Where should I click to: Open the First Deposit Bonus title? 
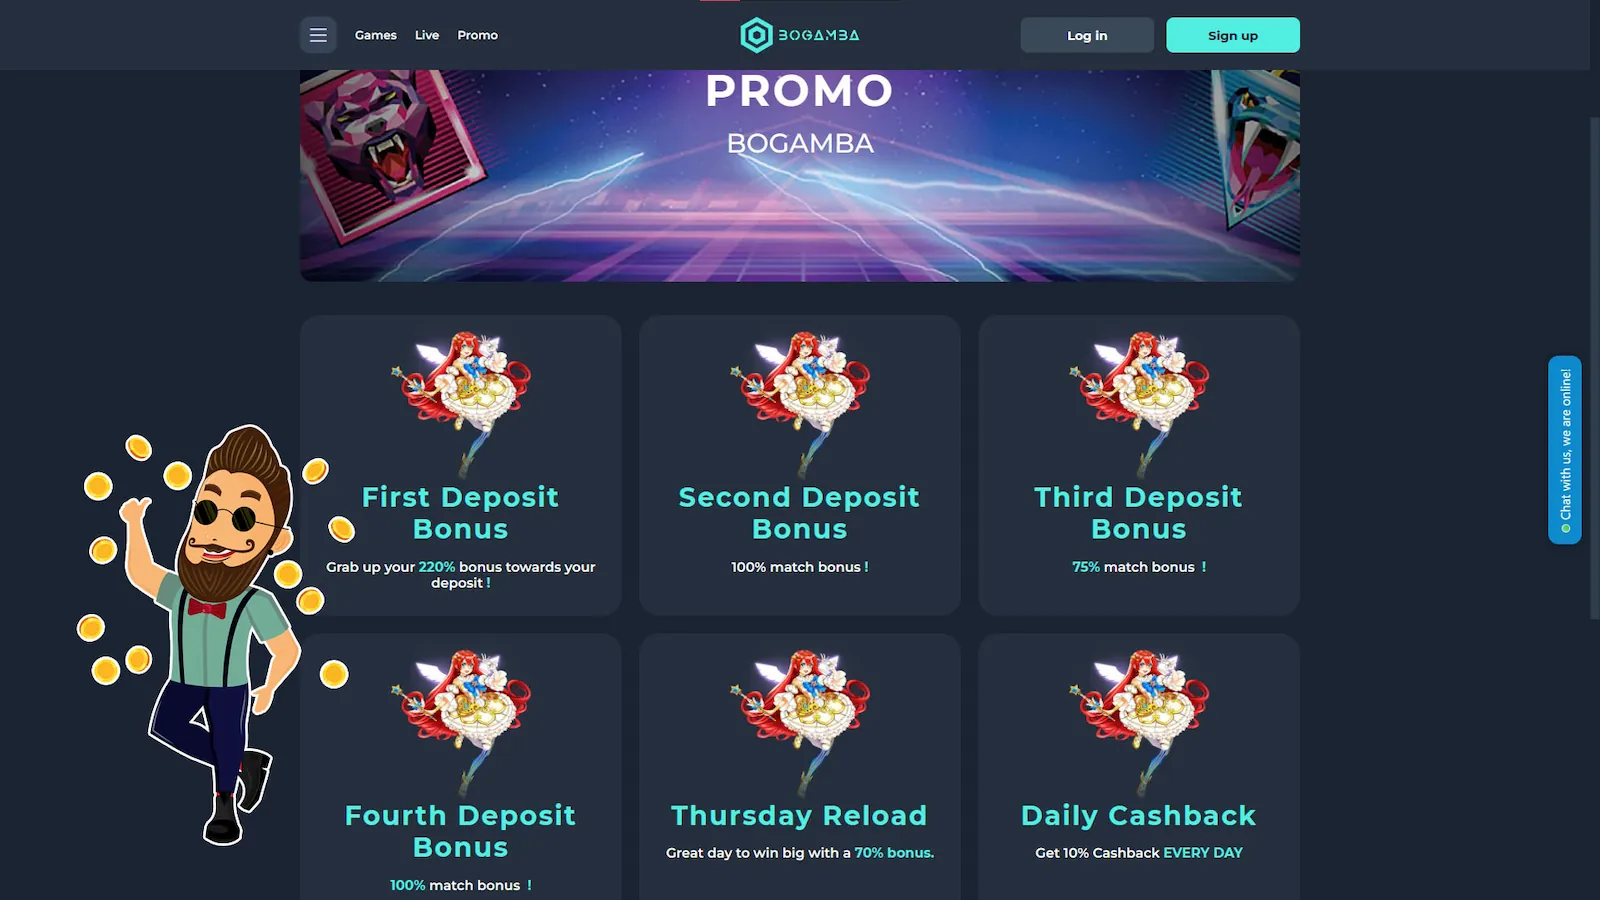461,513
